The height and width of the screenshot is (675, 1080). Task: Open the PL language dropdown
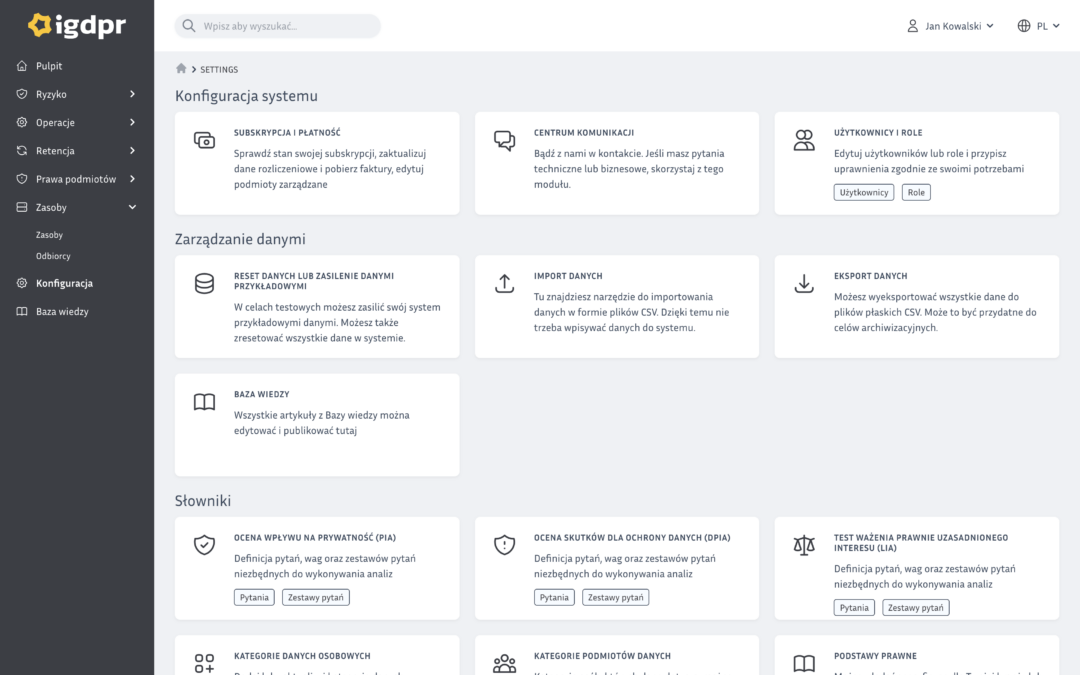point(1038,25)
